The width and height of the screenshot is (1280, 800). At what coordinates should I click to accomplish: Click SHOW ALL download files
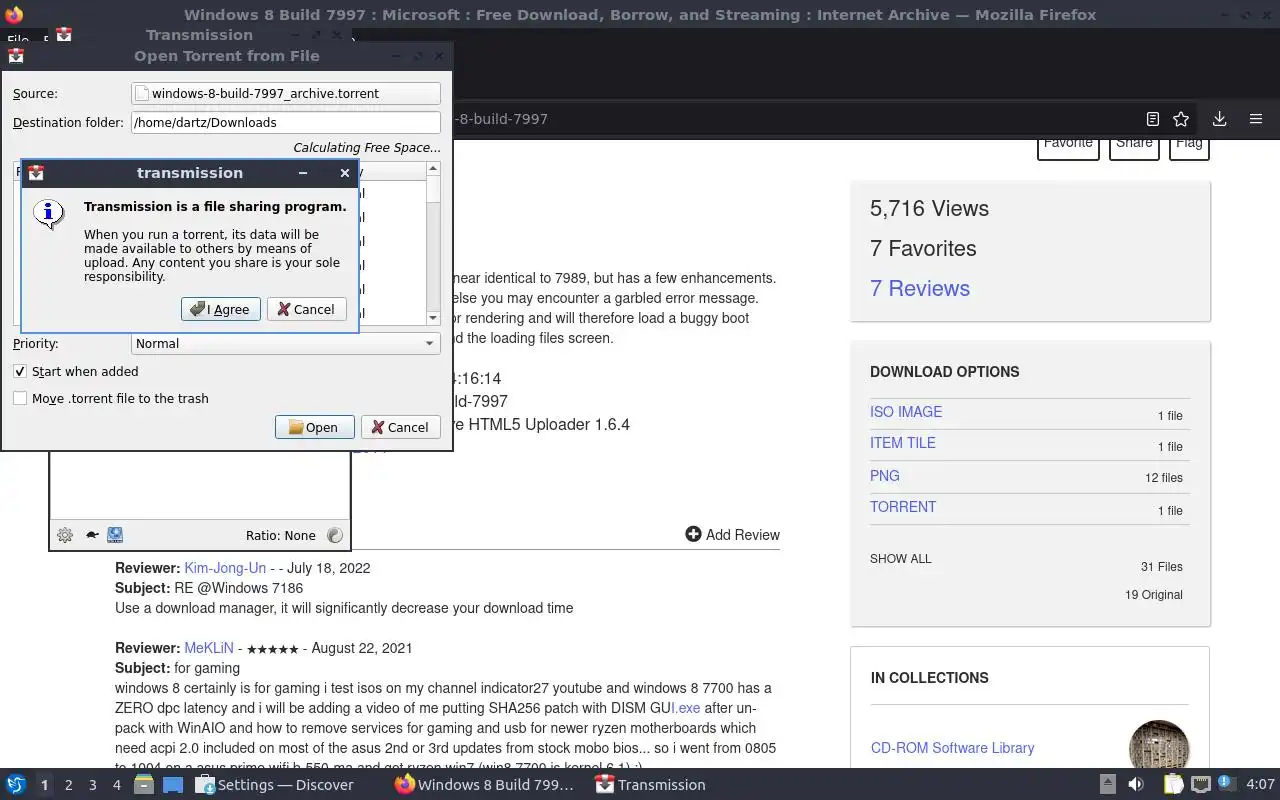[901, 559]
